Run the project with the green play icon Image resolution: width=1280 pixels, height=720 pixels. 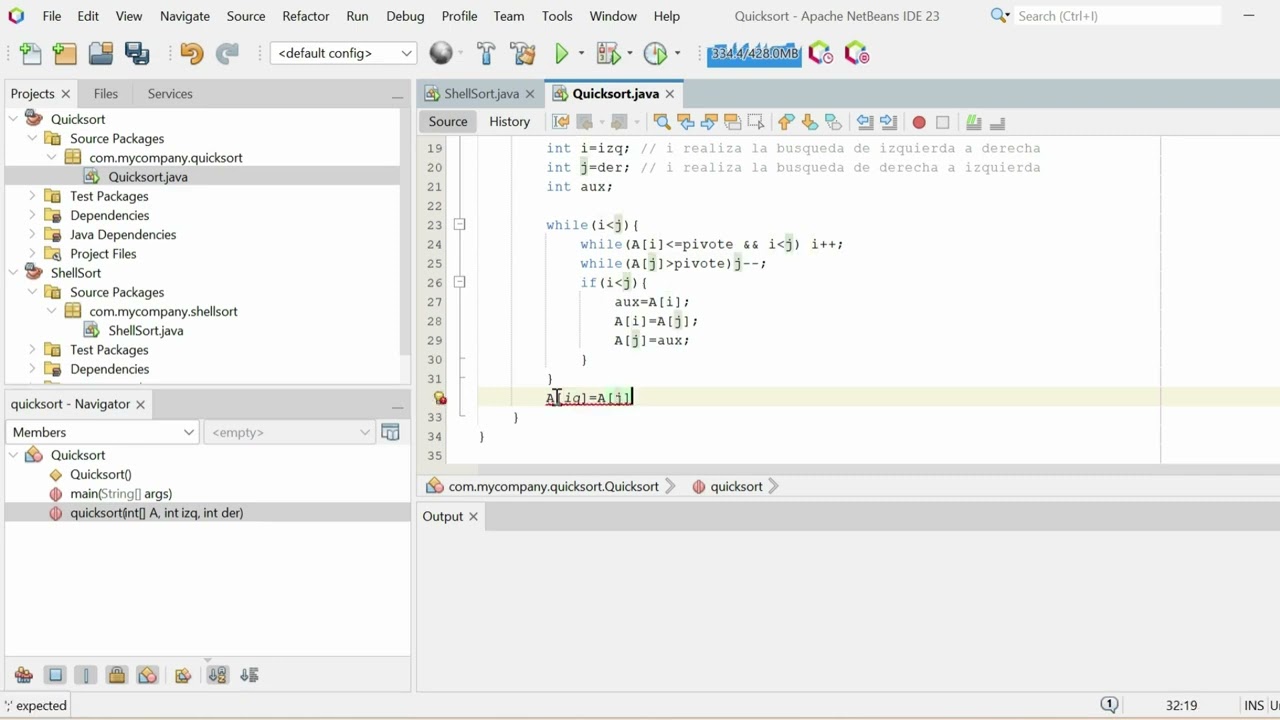(562, 54)
